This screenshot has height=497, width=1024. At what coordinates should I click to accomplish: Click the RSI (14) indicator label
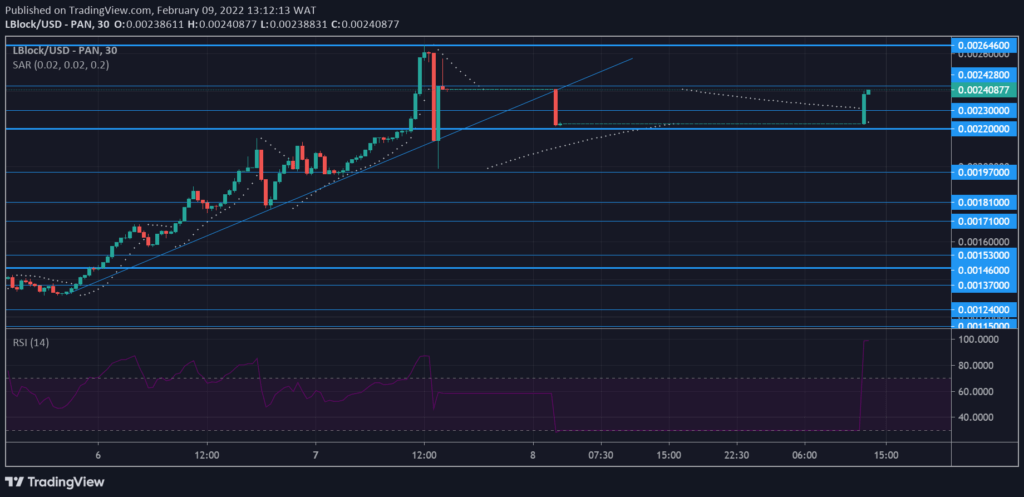coord(31,342)
